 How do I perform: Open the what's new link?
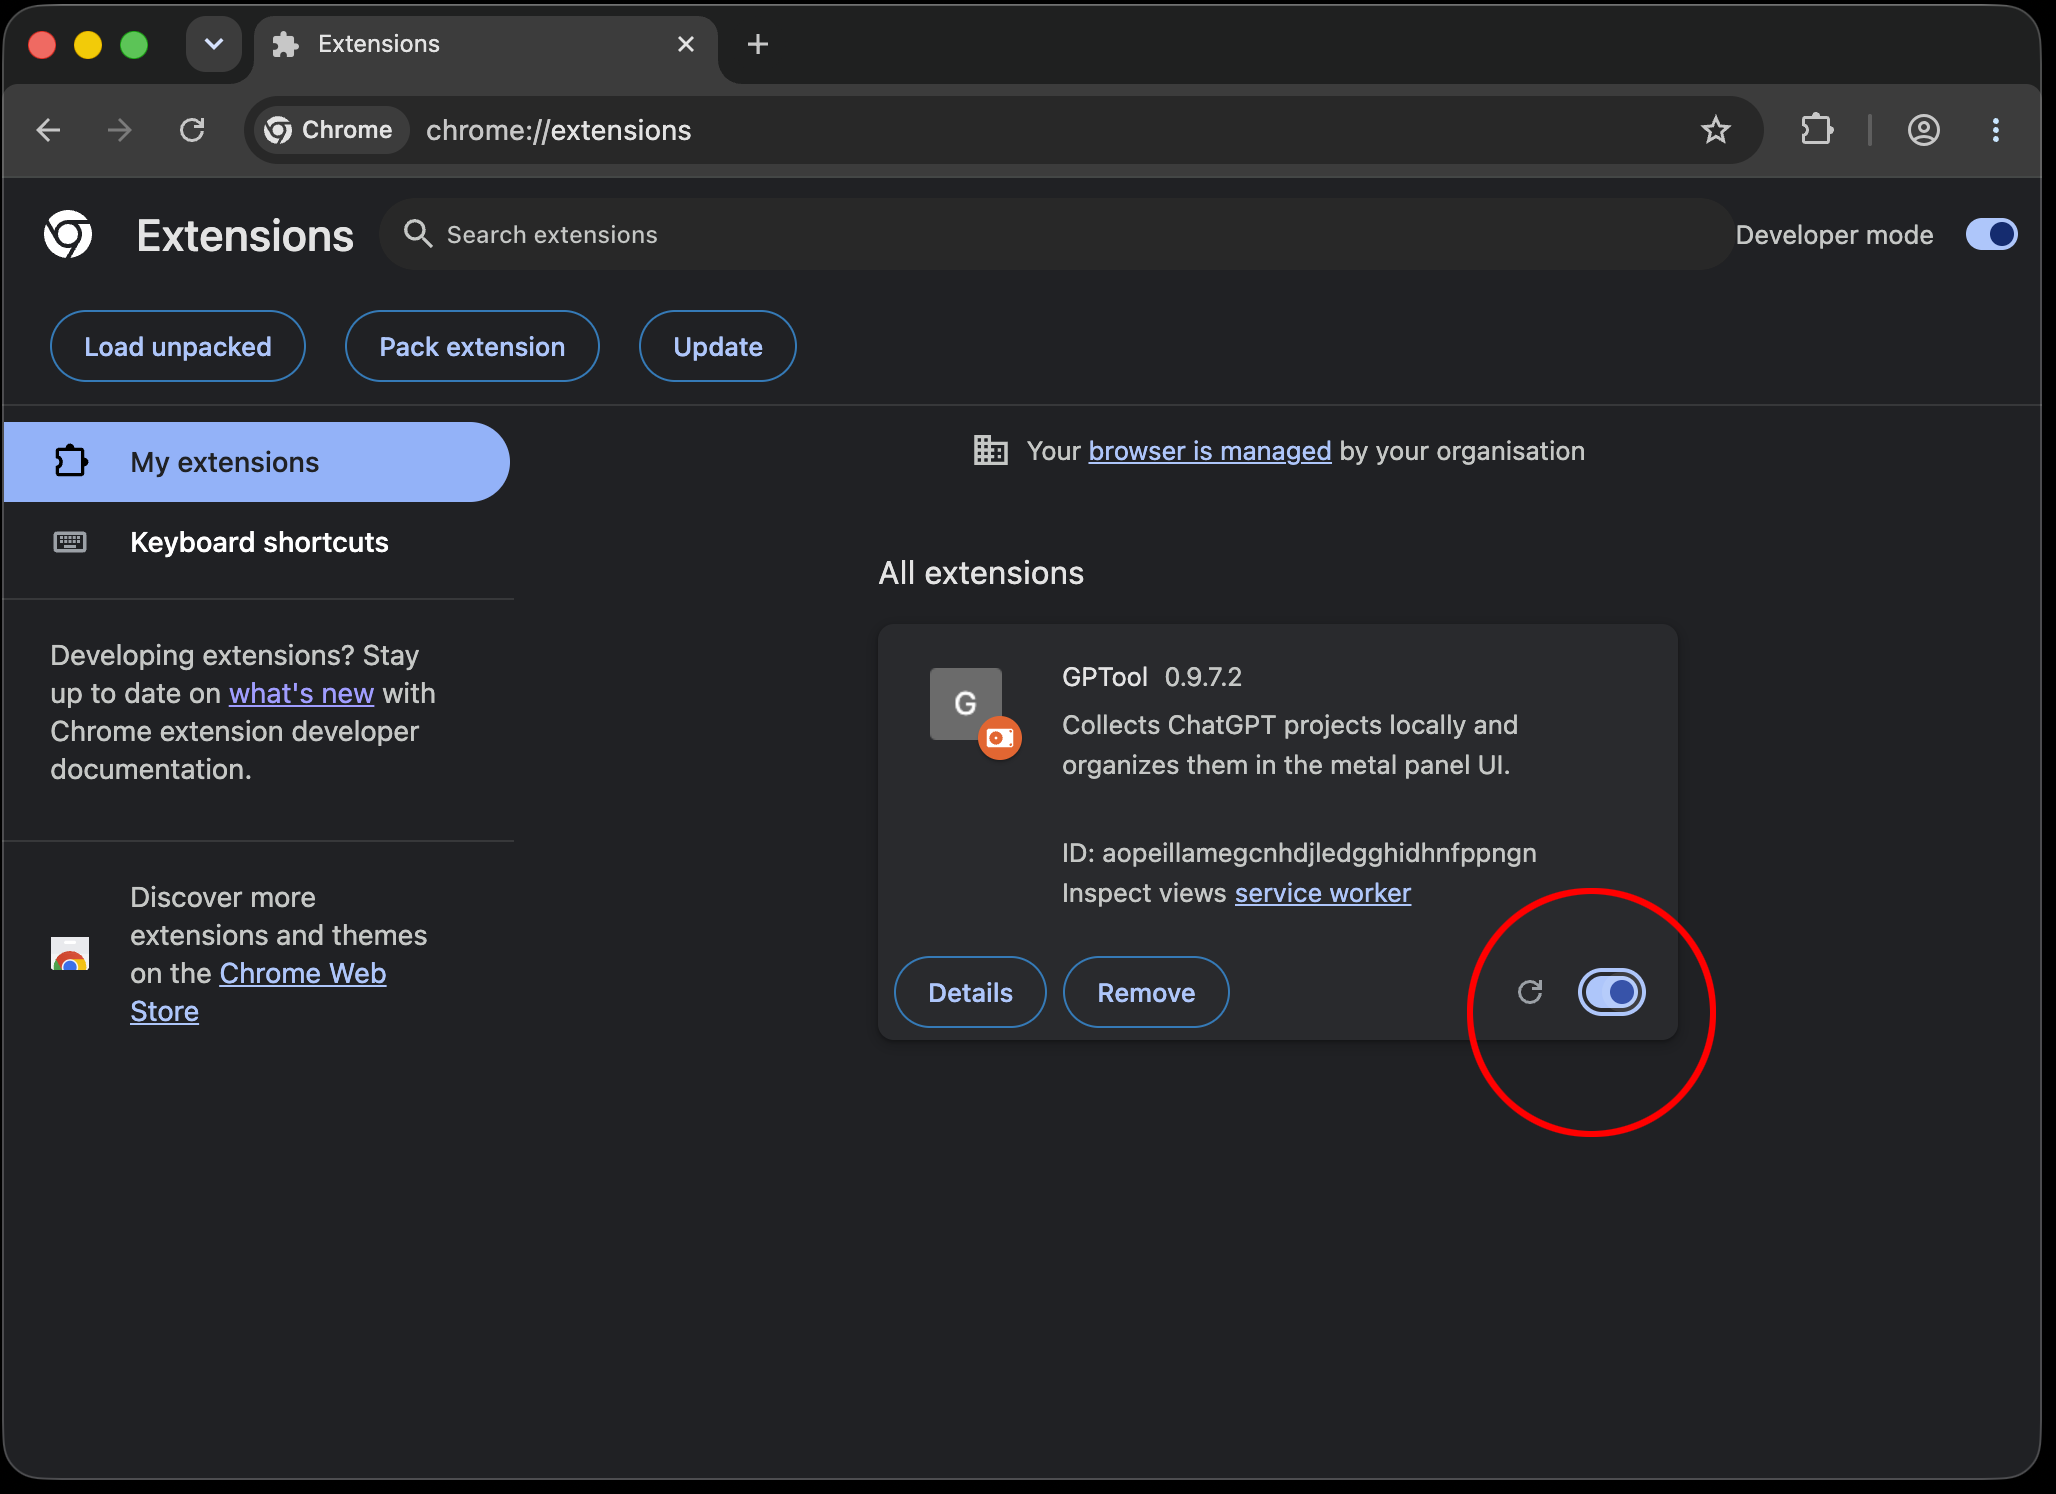tap(301, 693)
